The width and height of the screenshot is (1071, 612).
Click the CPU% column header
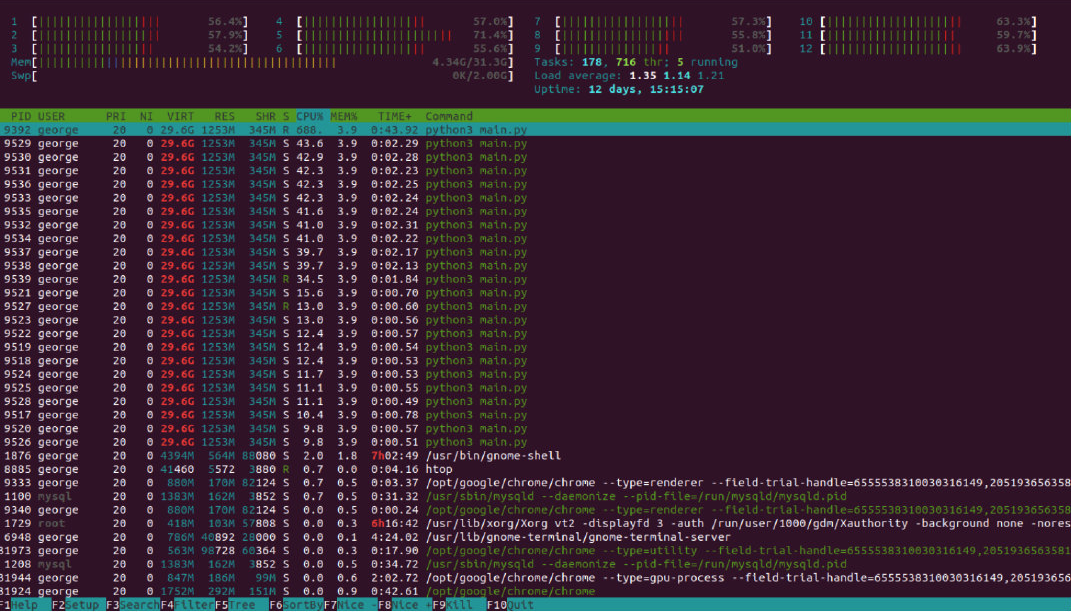coord(309,116)
